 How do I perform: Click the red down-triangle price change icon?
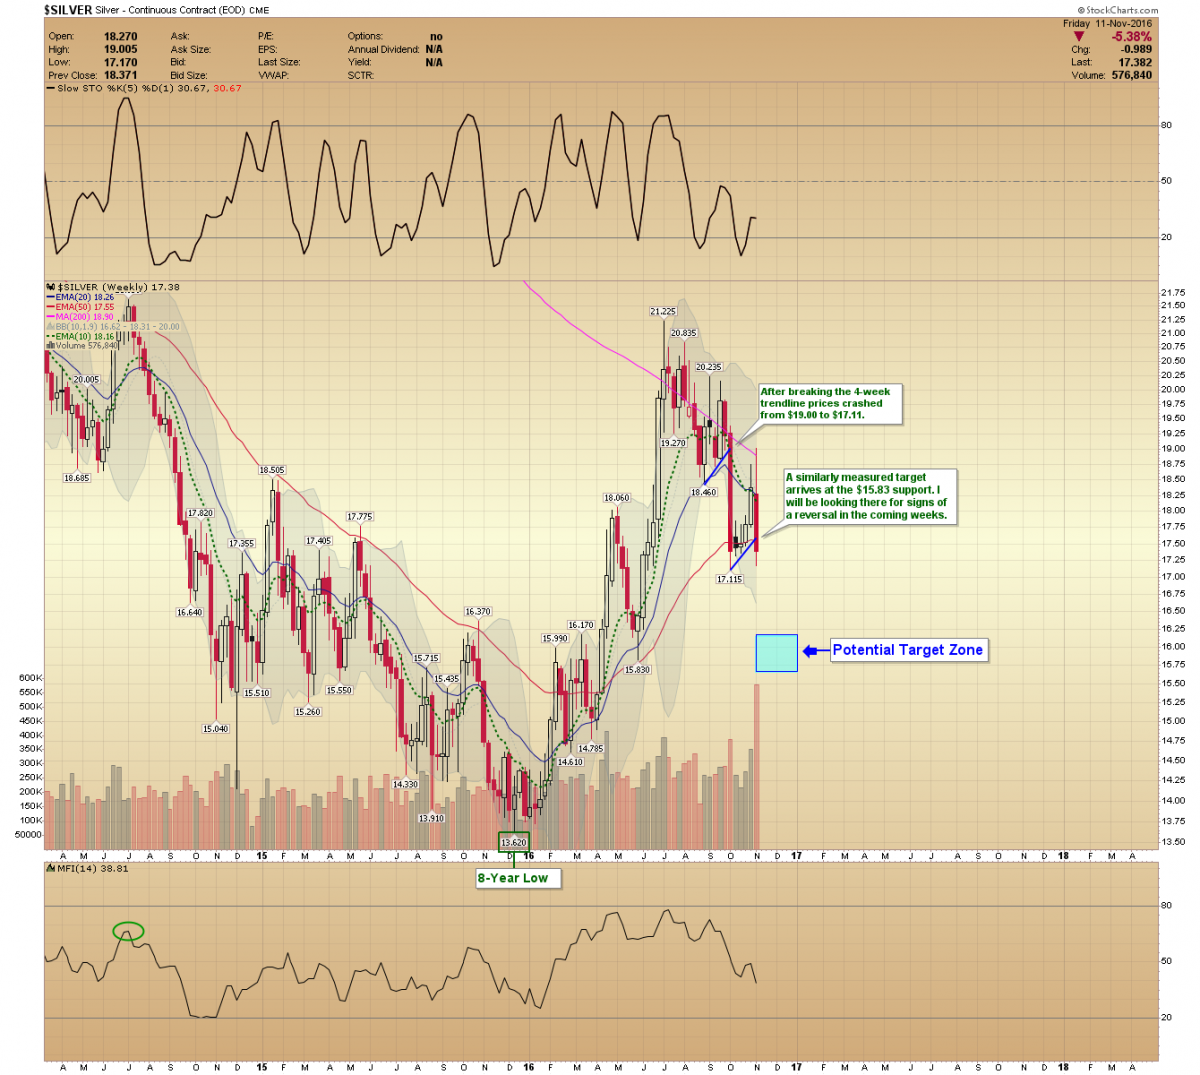click(x=1078, y=37)
